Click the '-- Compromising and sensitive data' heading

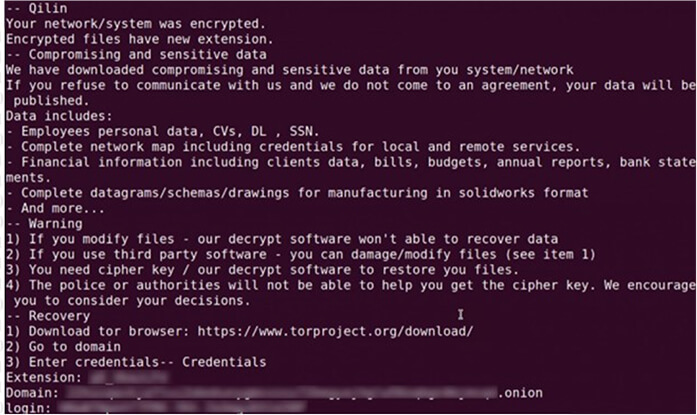136,55
